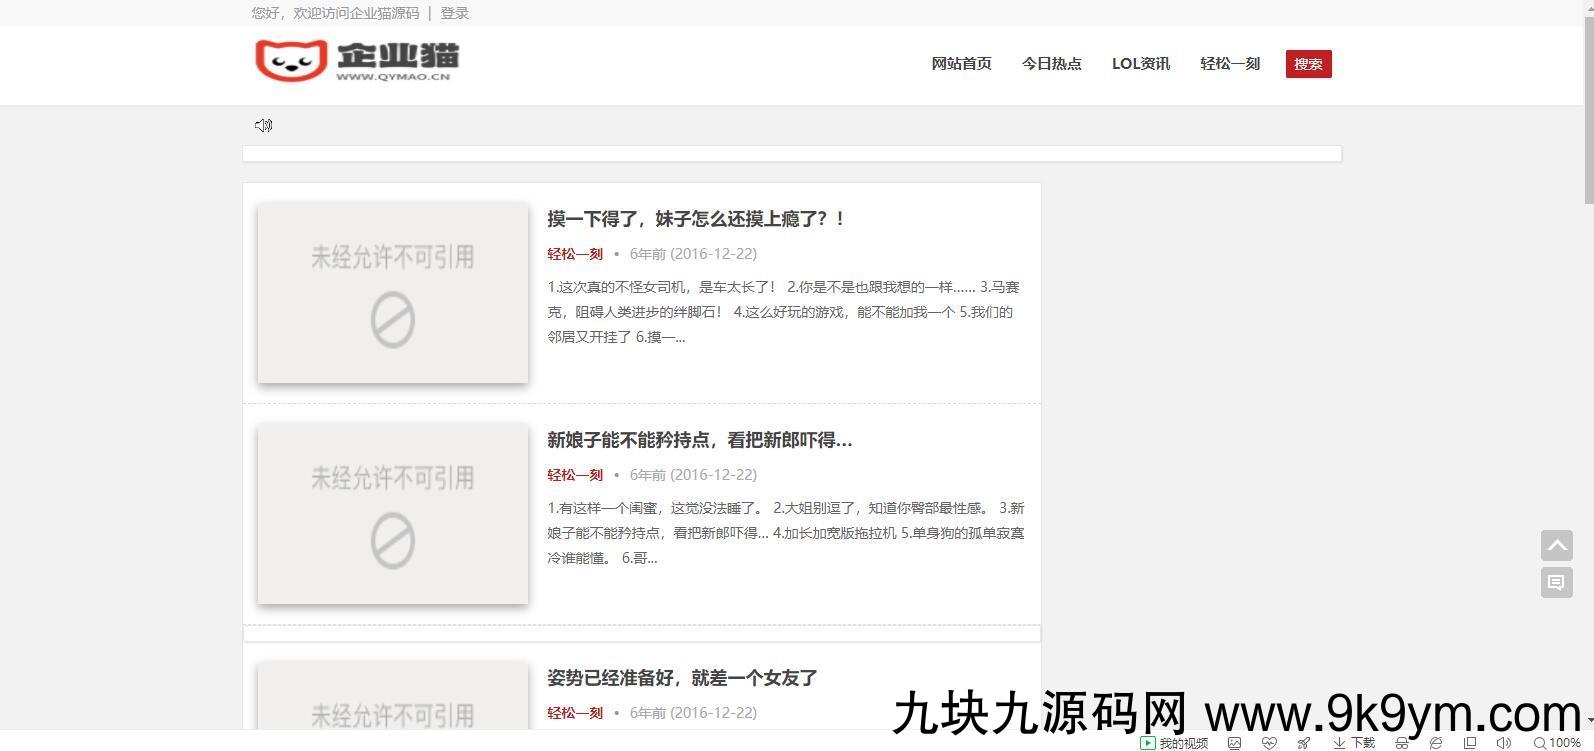Click the page's vertical scrollbar thumb

click(x=1588, y=100)
